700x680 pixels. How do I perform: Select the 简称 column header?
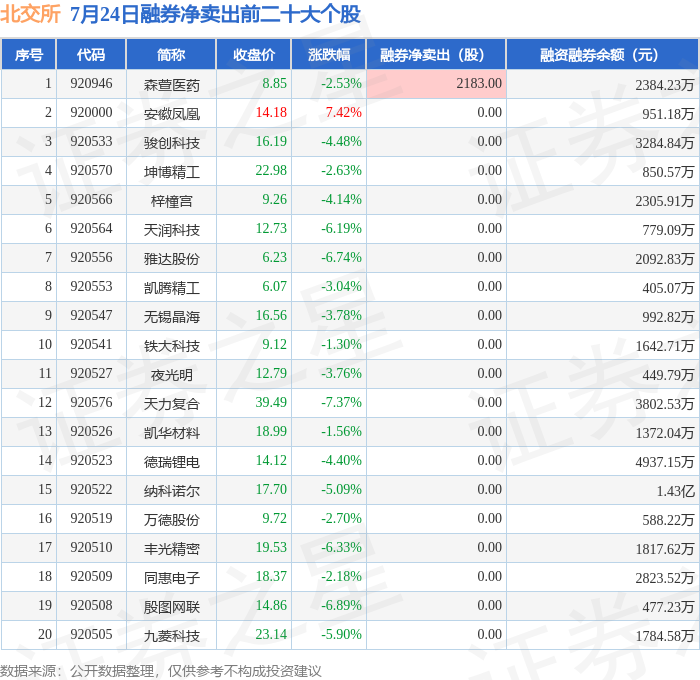click(171, 54)
